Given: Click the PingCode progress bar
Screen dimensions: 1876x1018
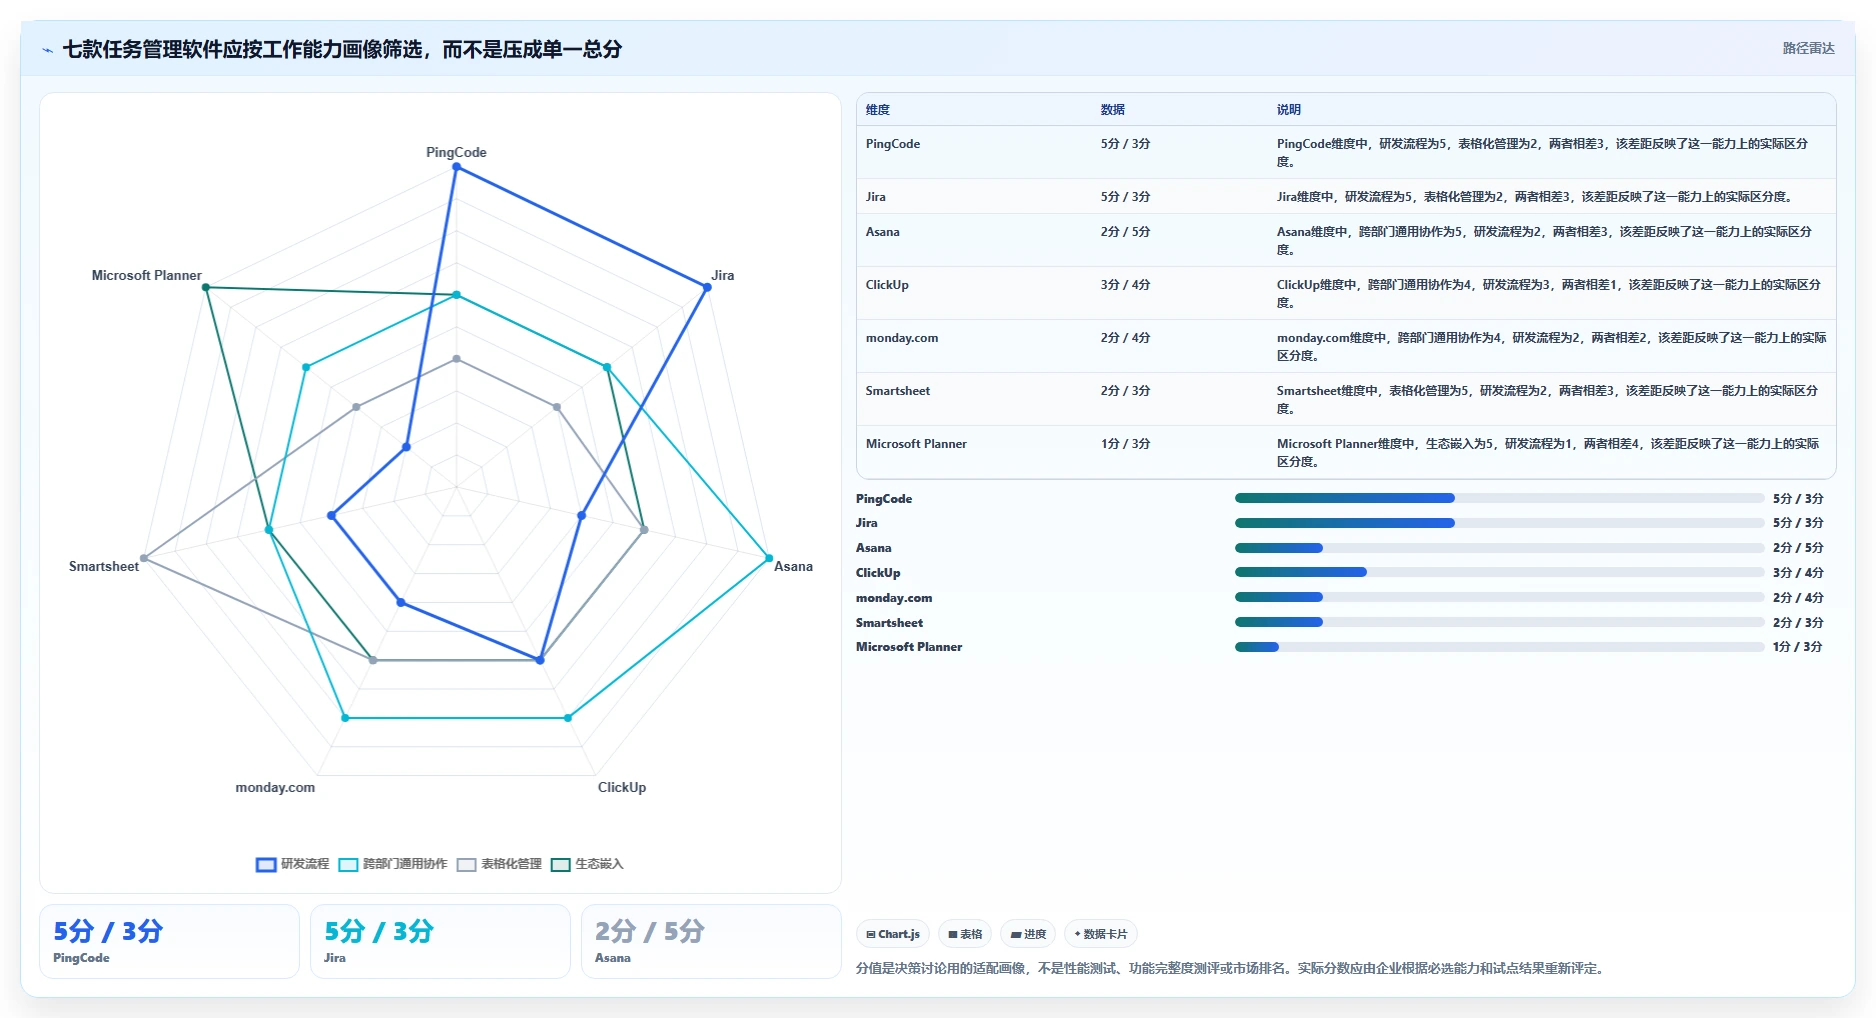Looking at the screenshot, I should pyautogui.click(x=1499, y=498).
